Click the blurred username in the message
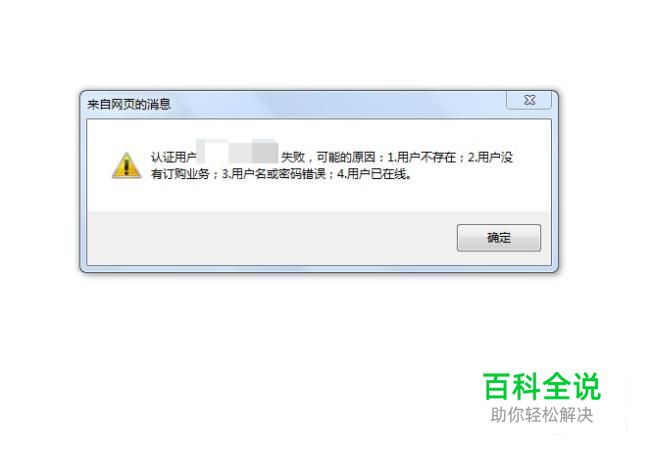The image size is (650, 458). tap(238, 151)
